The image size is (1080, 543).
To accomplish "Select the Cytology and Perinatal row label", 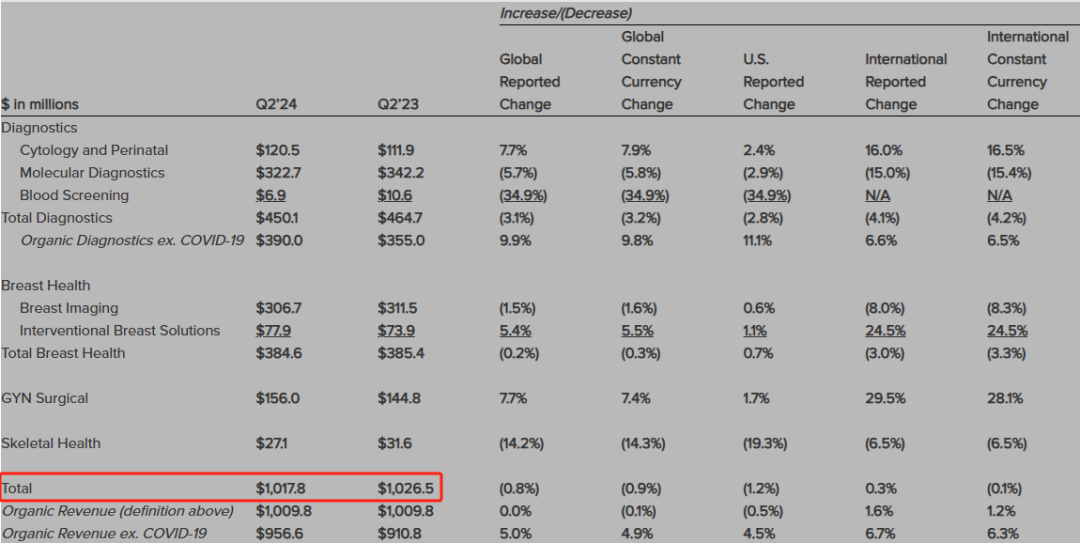I will point(94,150).
